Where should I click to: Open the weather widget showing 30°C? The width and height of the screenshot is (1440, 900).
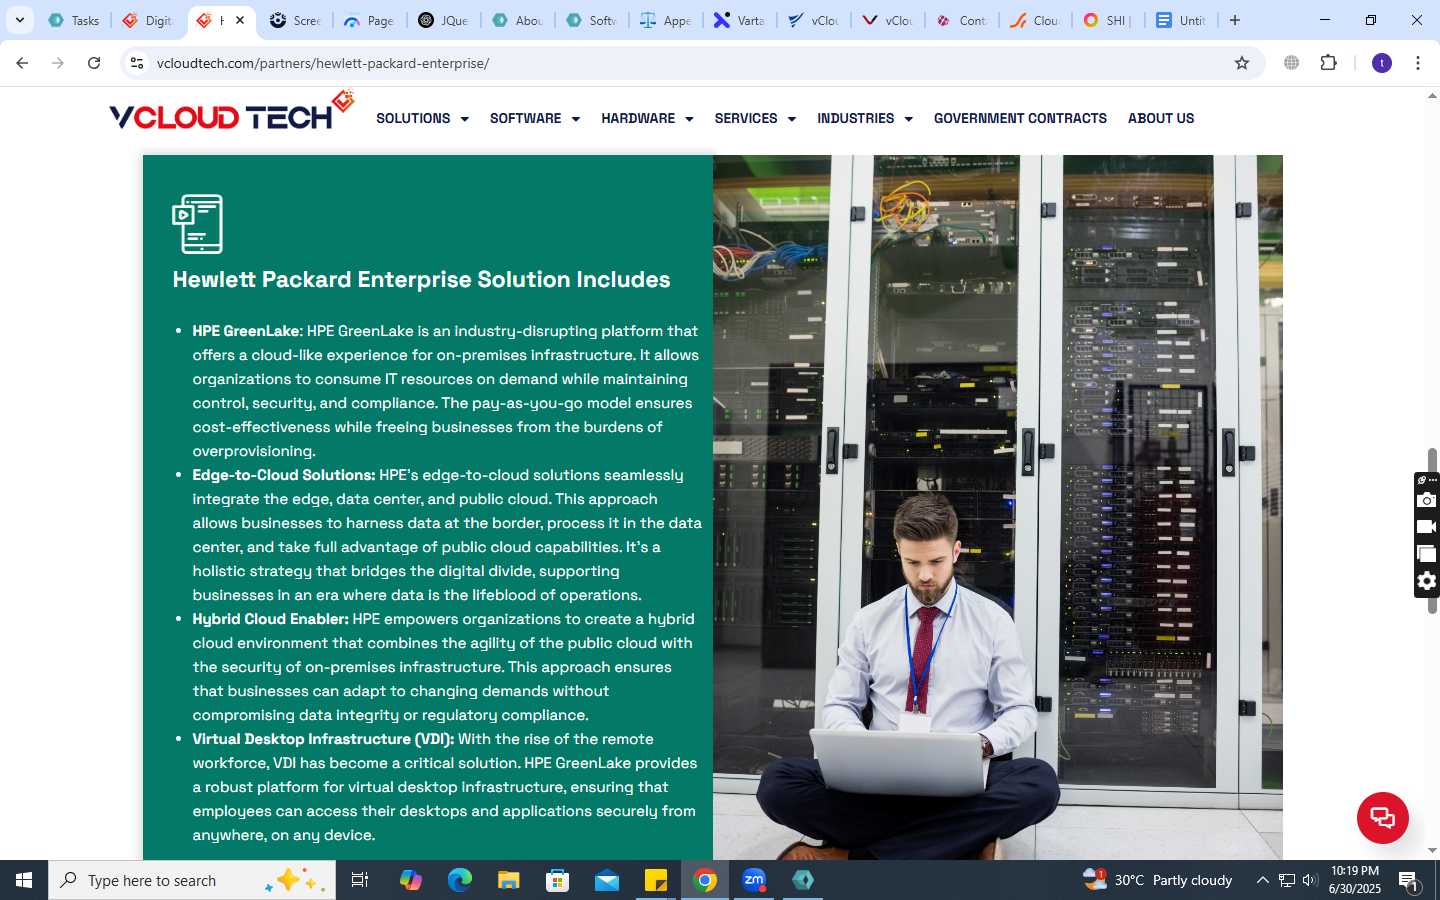[1158, 880]
